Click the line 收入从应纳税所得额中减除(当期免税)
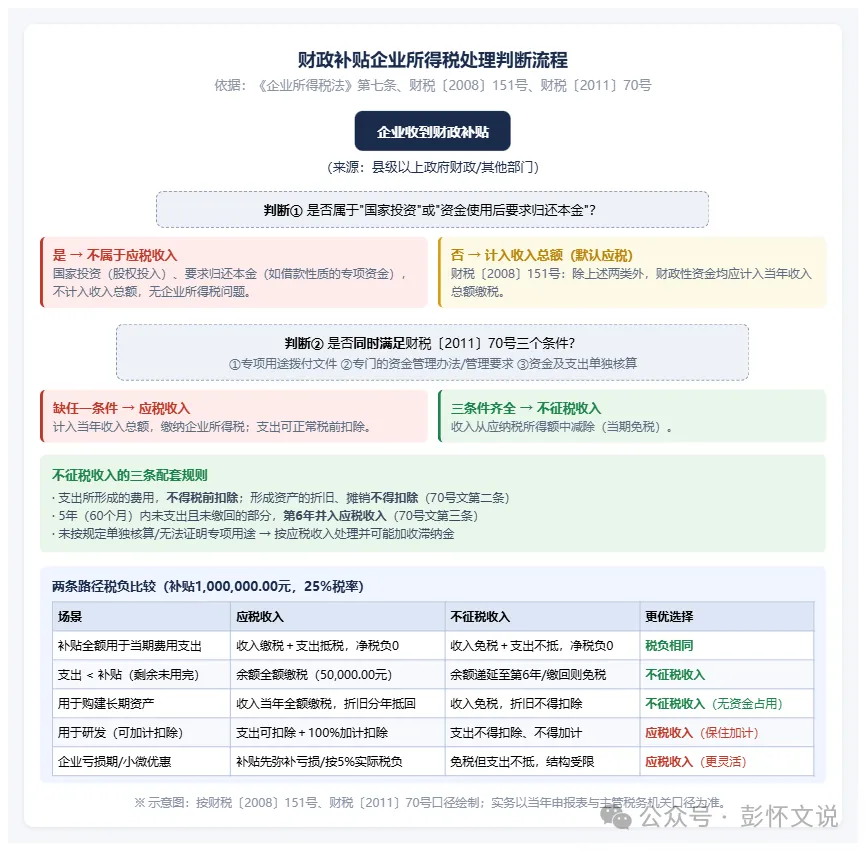 click(562, 426)
